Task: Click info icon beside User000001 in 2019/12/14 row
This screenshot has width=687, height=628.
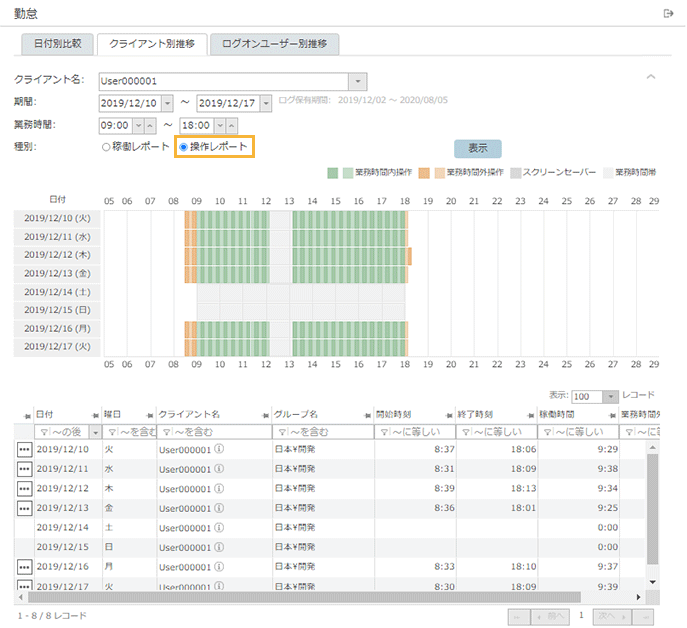Action: (x=219, y=528)
